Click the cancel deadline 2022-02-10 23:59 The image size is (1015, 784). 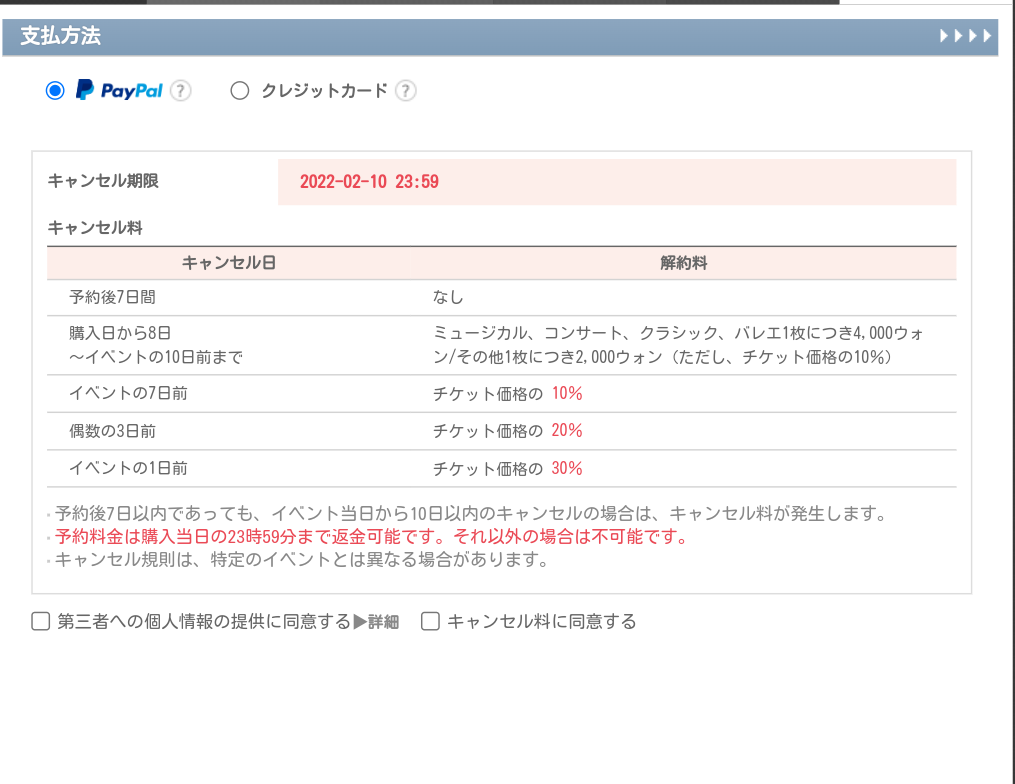tap(369, 182)
